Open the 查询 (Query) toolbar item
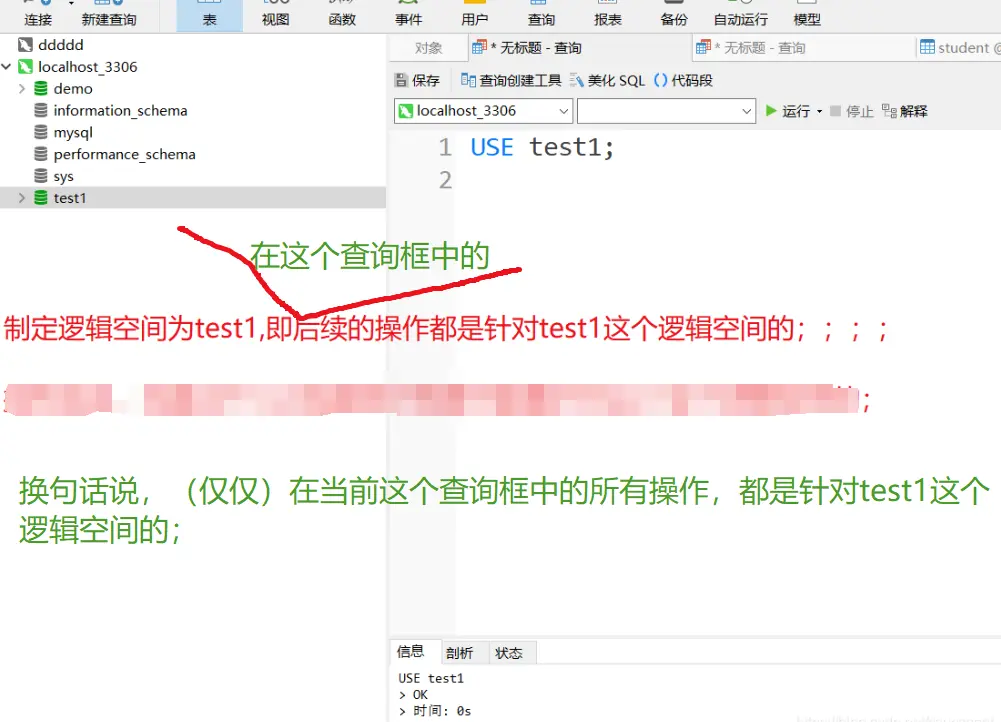The height and width of the screenshot is (722, 1001). click(541, 15)
